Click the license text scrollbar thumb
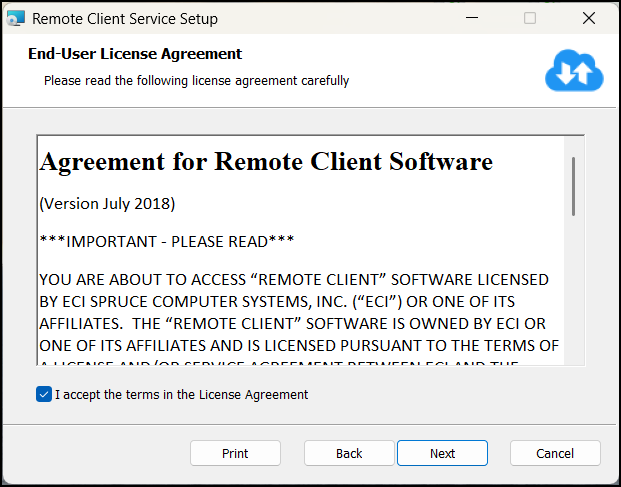 coord(573,186)
